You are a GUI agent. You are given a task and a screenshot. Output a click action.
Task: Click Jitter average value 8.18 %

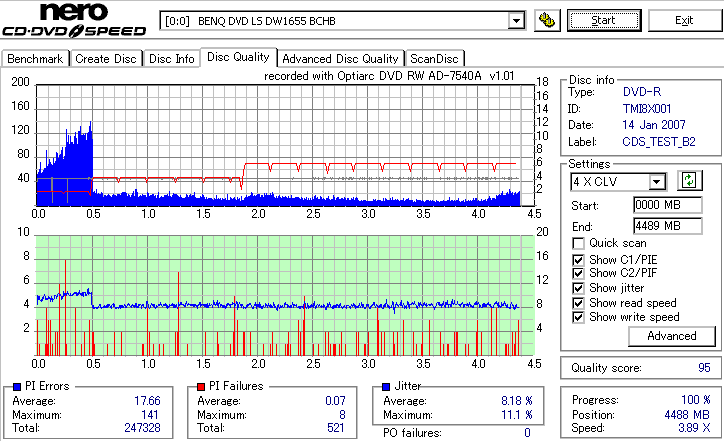[517, 401]
